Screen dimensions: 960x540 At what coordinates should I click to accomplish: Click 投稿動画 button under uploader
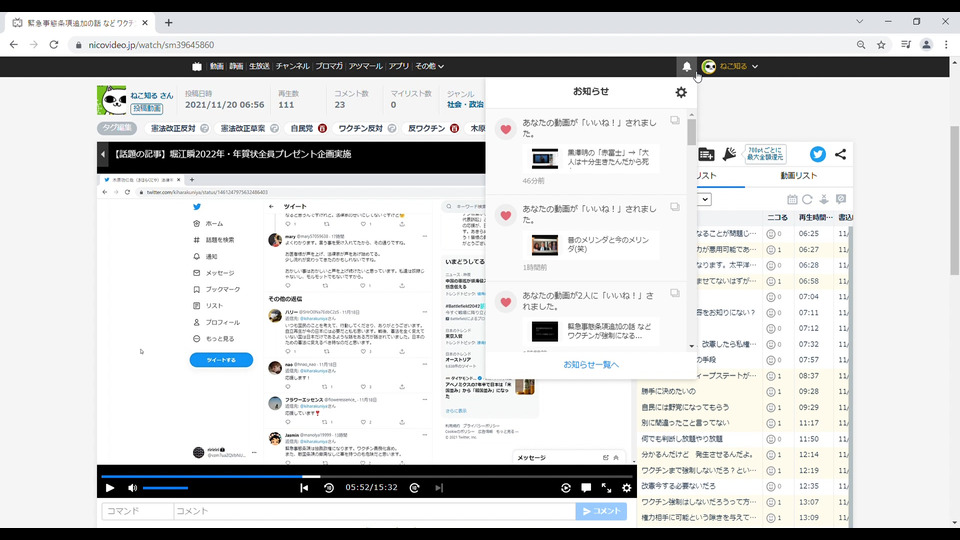146,108
